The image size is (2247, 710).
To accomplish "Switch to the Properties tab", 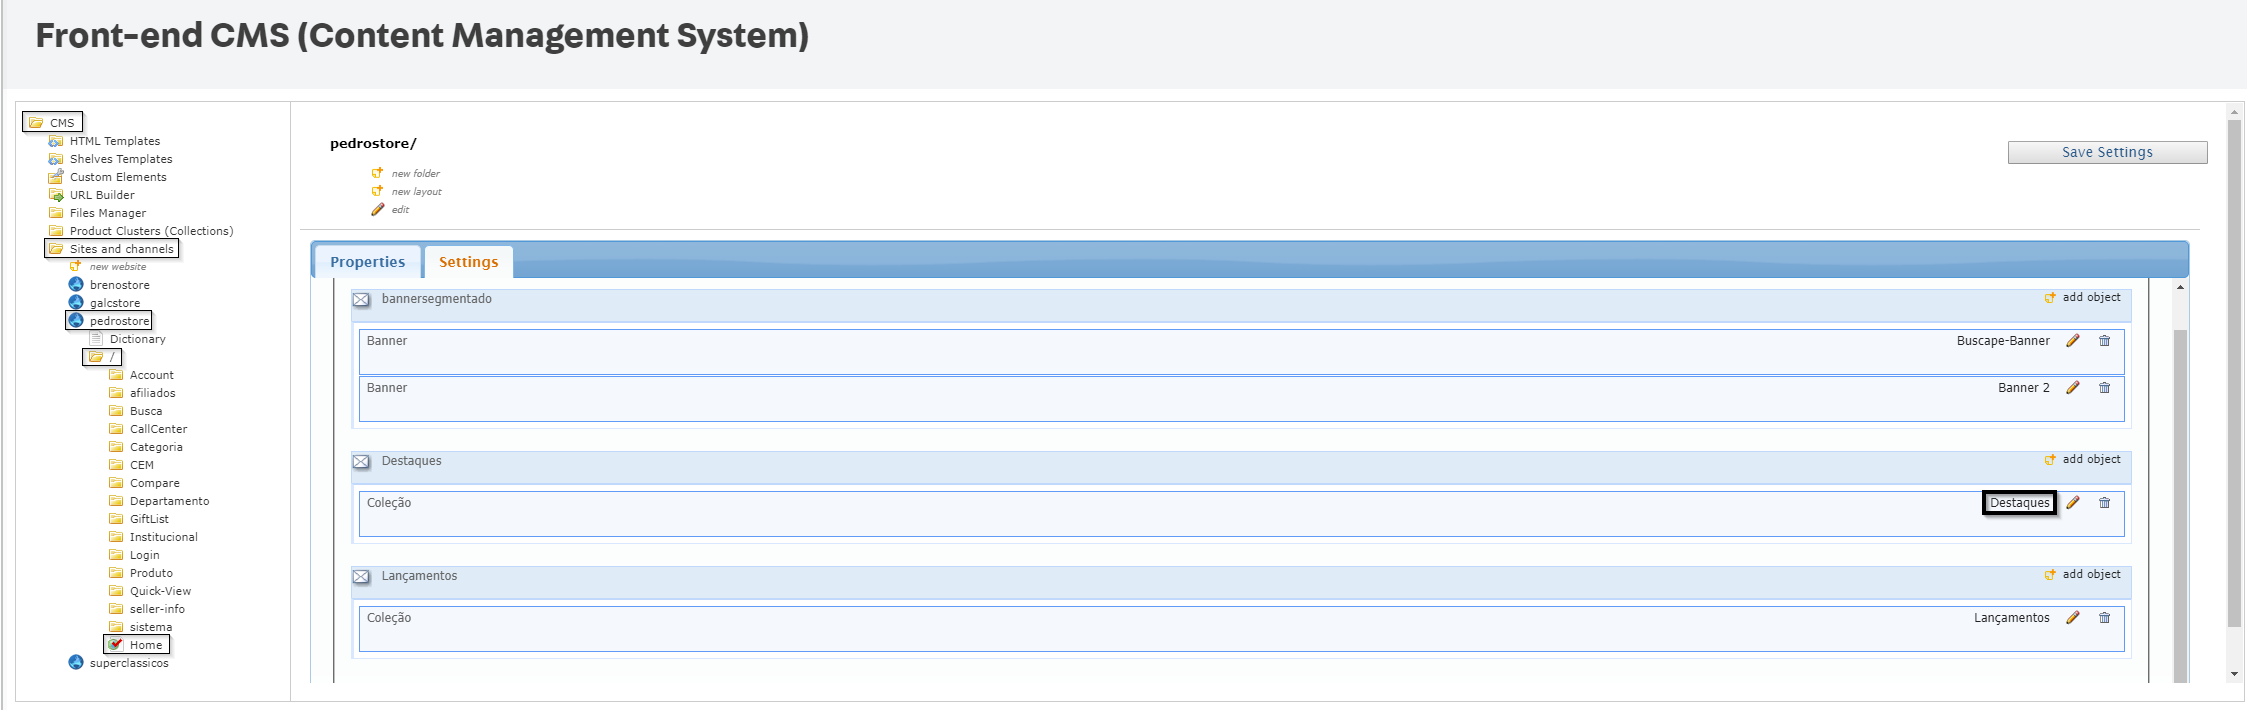I will pos(367,262).
